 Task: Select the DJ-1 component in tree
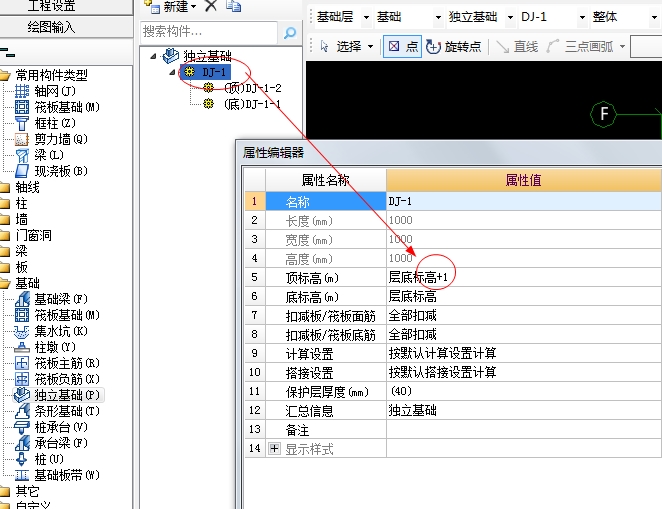click(206, 72)
